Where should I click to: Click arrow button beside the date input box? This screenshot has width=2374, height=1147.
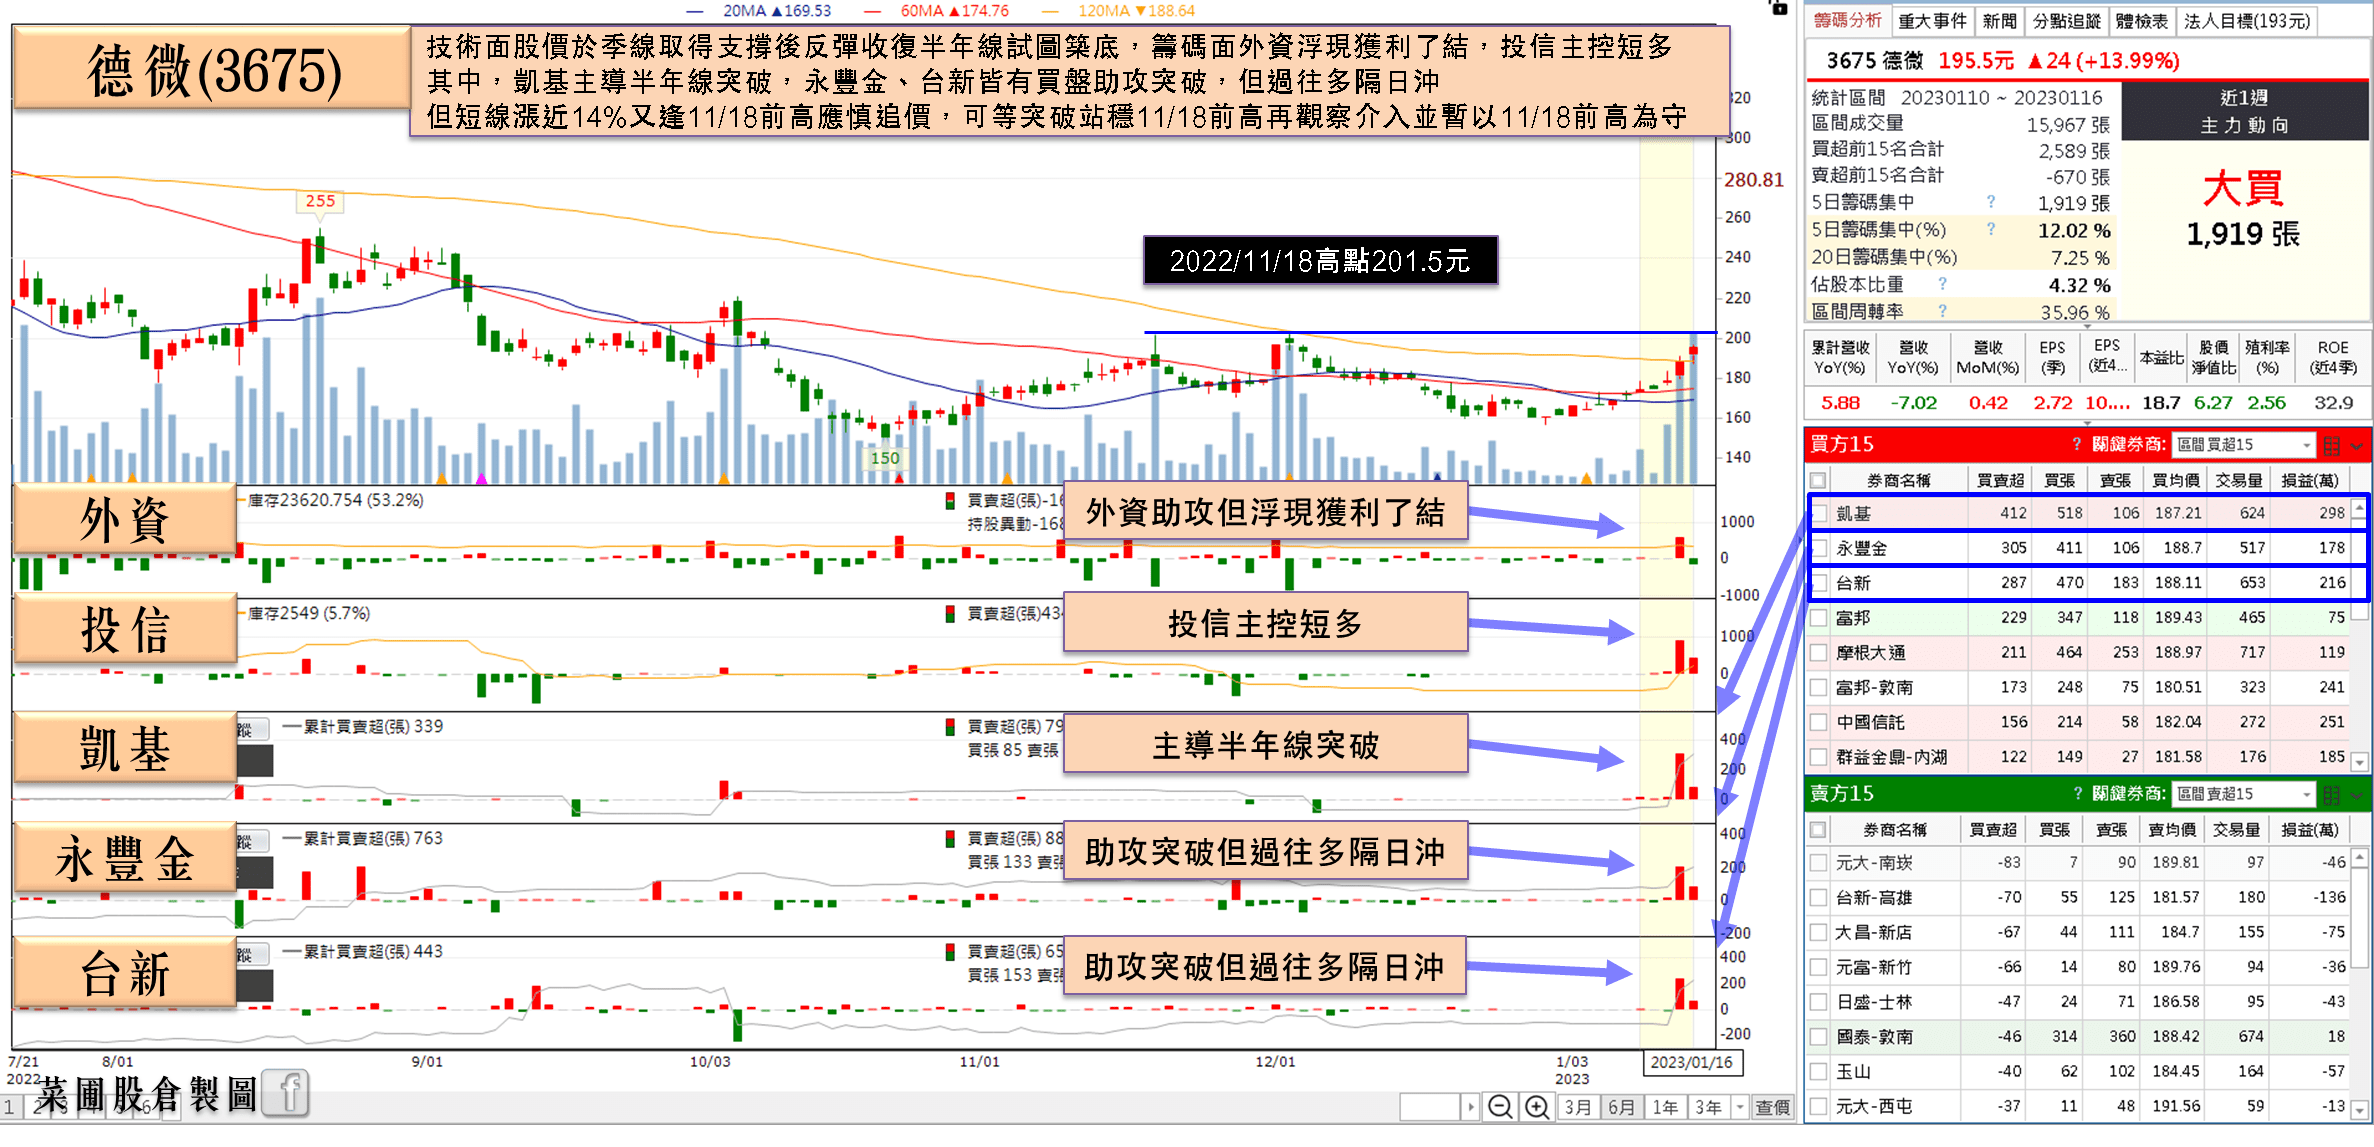1470,1107
